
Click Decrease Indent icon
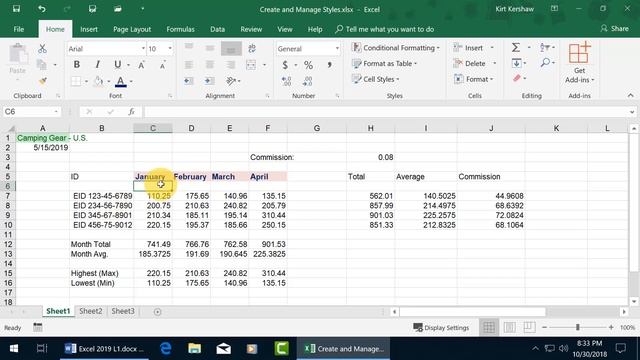tap(189, 81)
